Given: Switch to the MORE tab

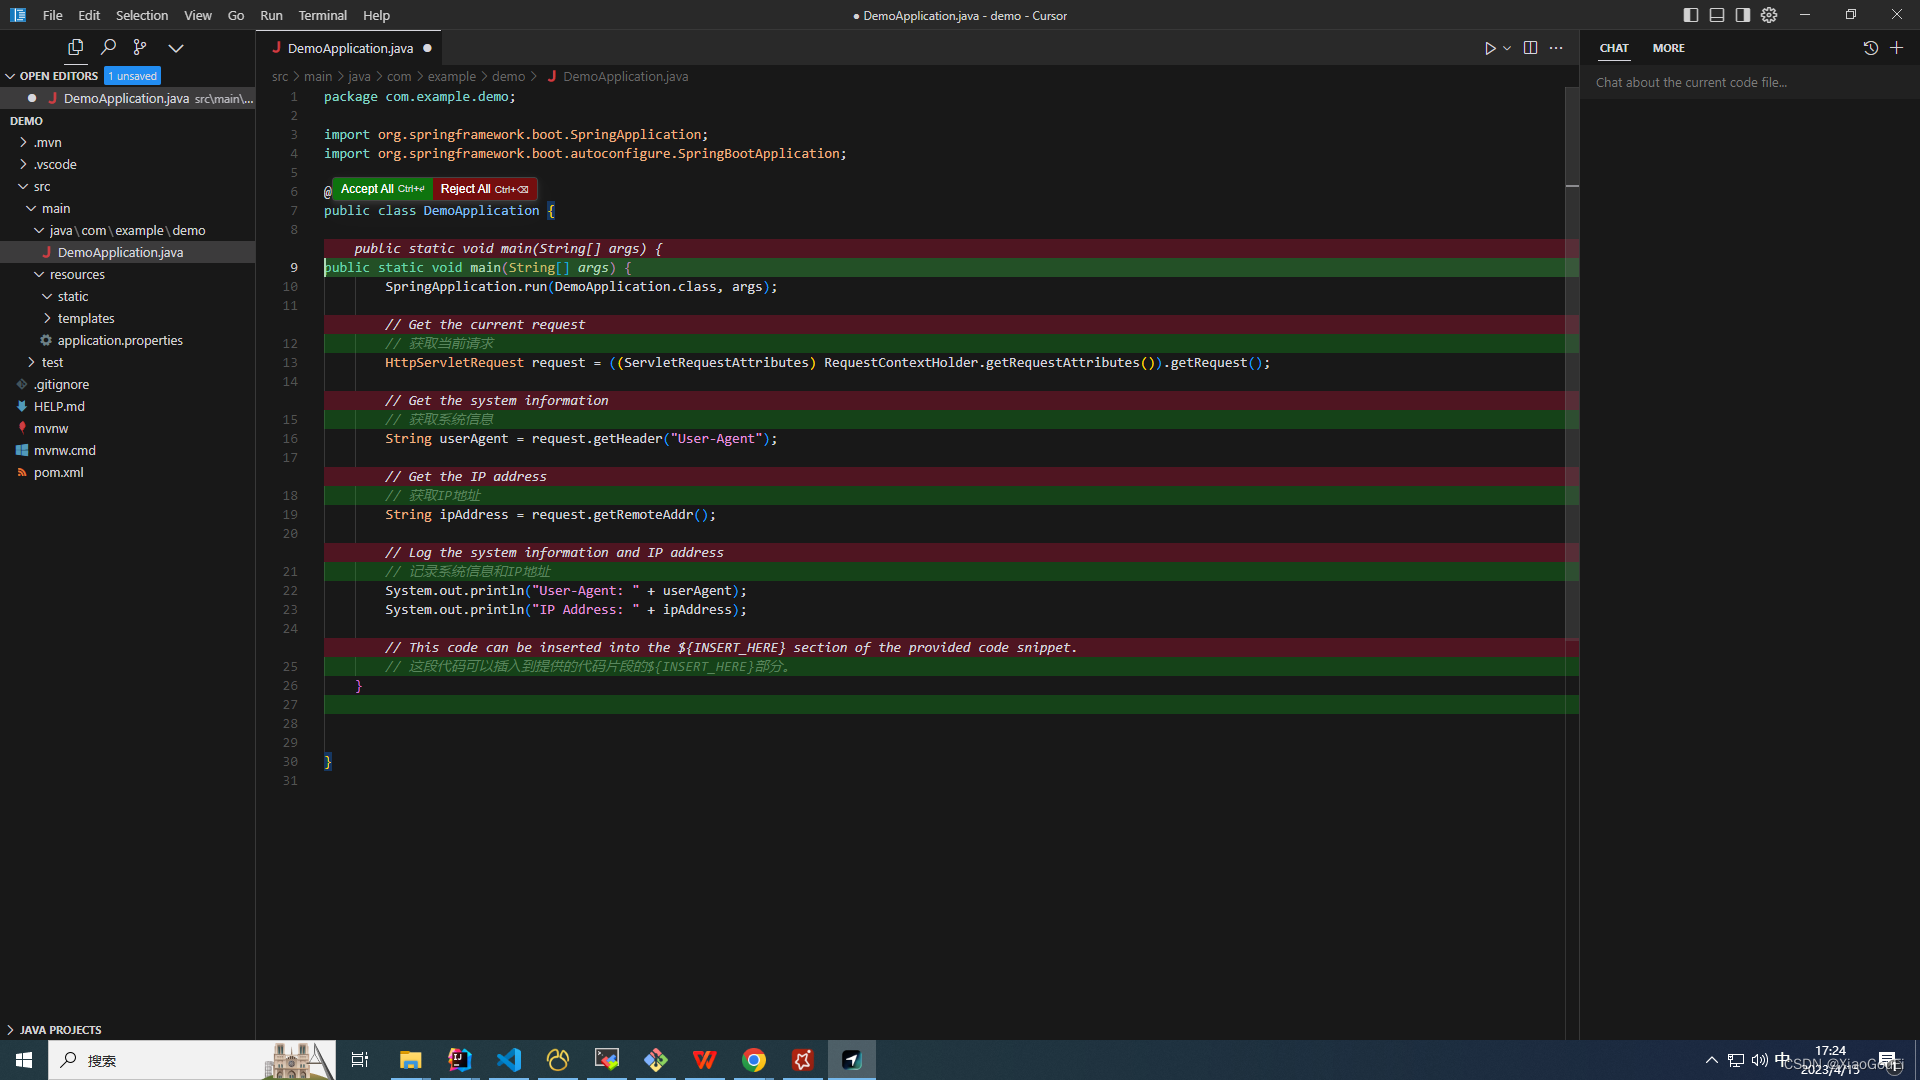Looking at the screenshot, I should (1668, 48).
